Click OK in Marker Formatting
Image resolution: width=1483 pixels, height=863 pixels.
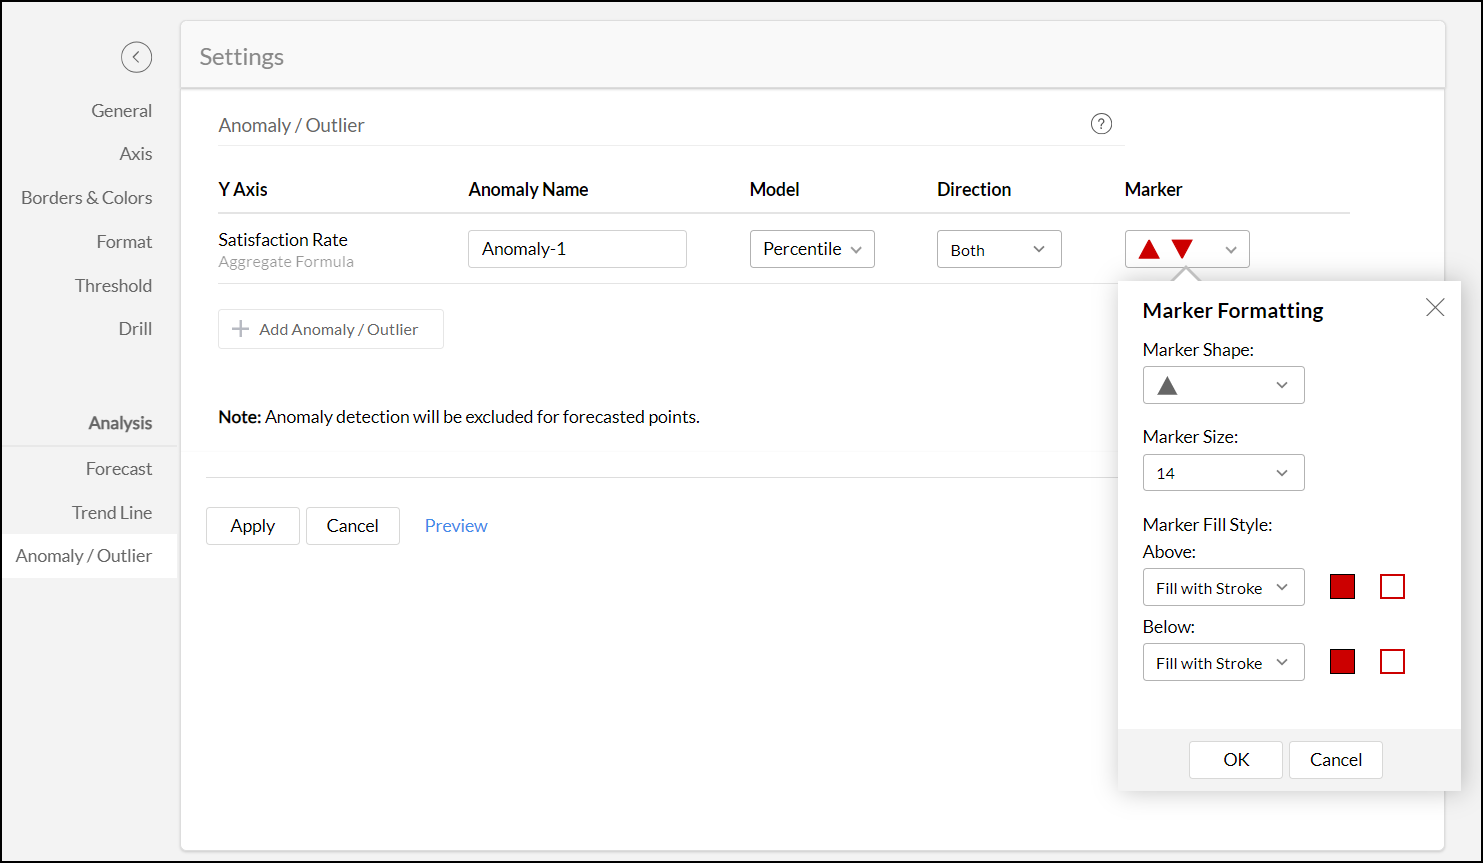click(1235, 760)
